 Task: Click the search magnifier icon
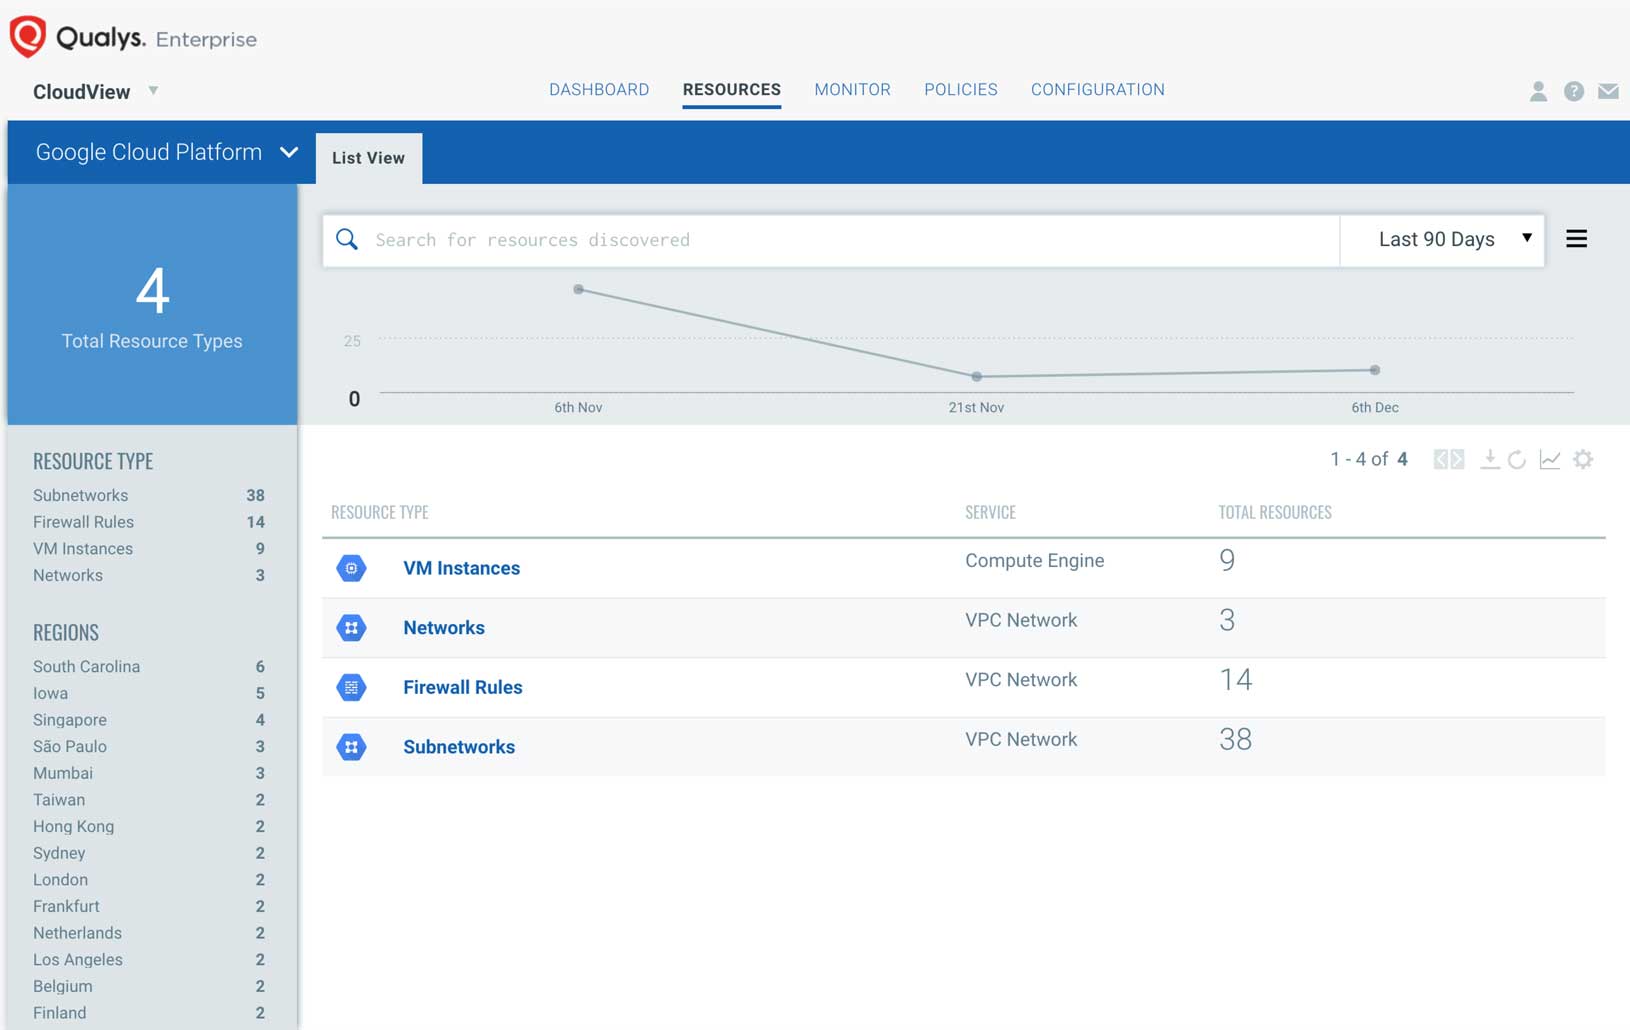pos(347,239)
